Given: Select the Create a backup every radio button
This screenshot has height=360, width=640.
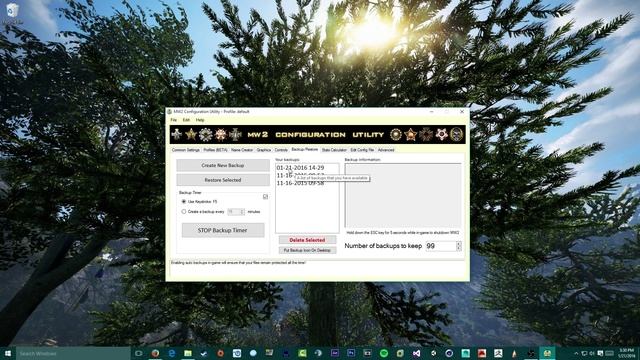Looking at the screenshot, I should click(184, 212).
